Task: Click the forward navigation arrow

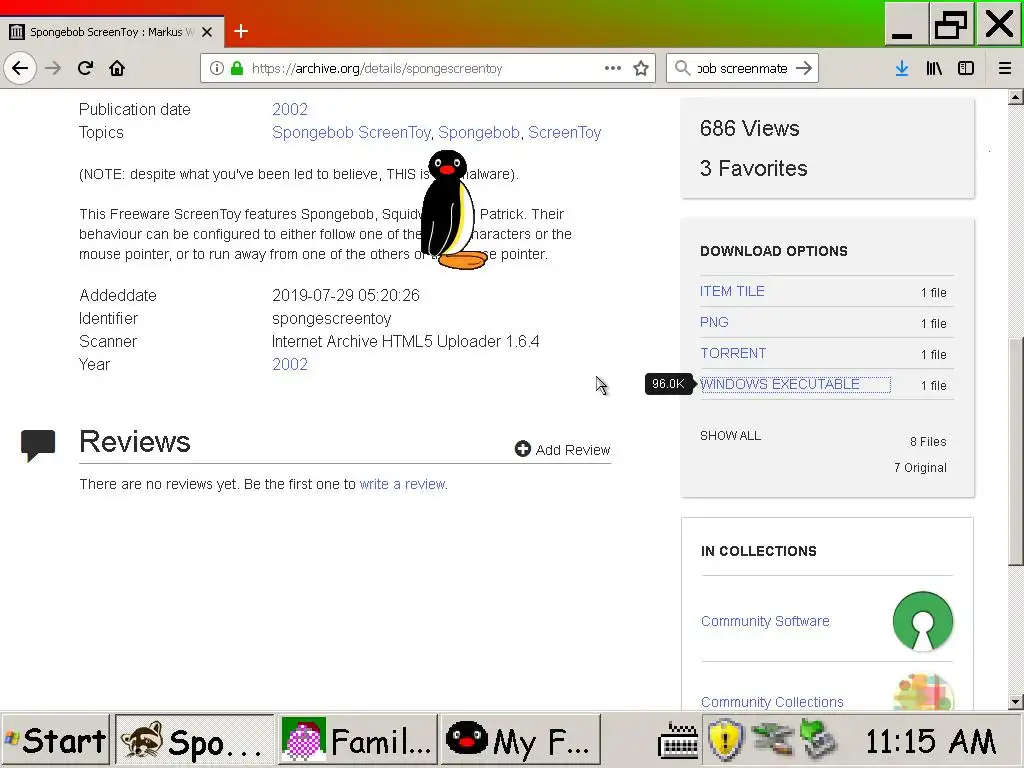Action: click(x=53, y=69)
